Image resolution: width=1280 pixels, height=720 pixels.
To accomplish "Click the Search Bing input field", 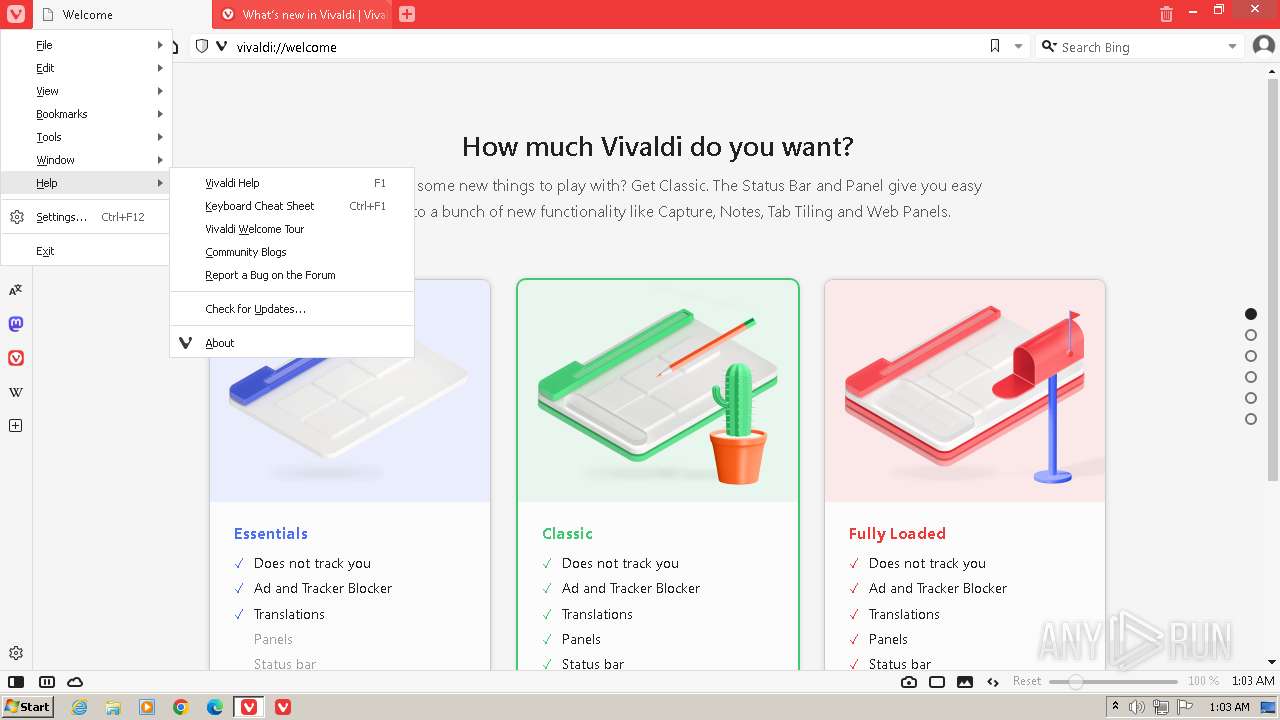I will pos(1140,46).
